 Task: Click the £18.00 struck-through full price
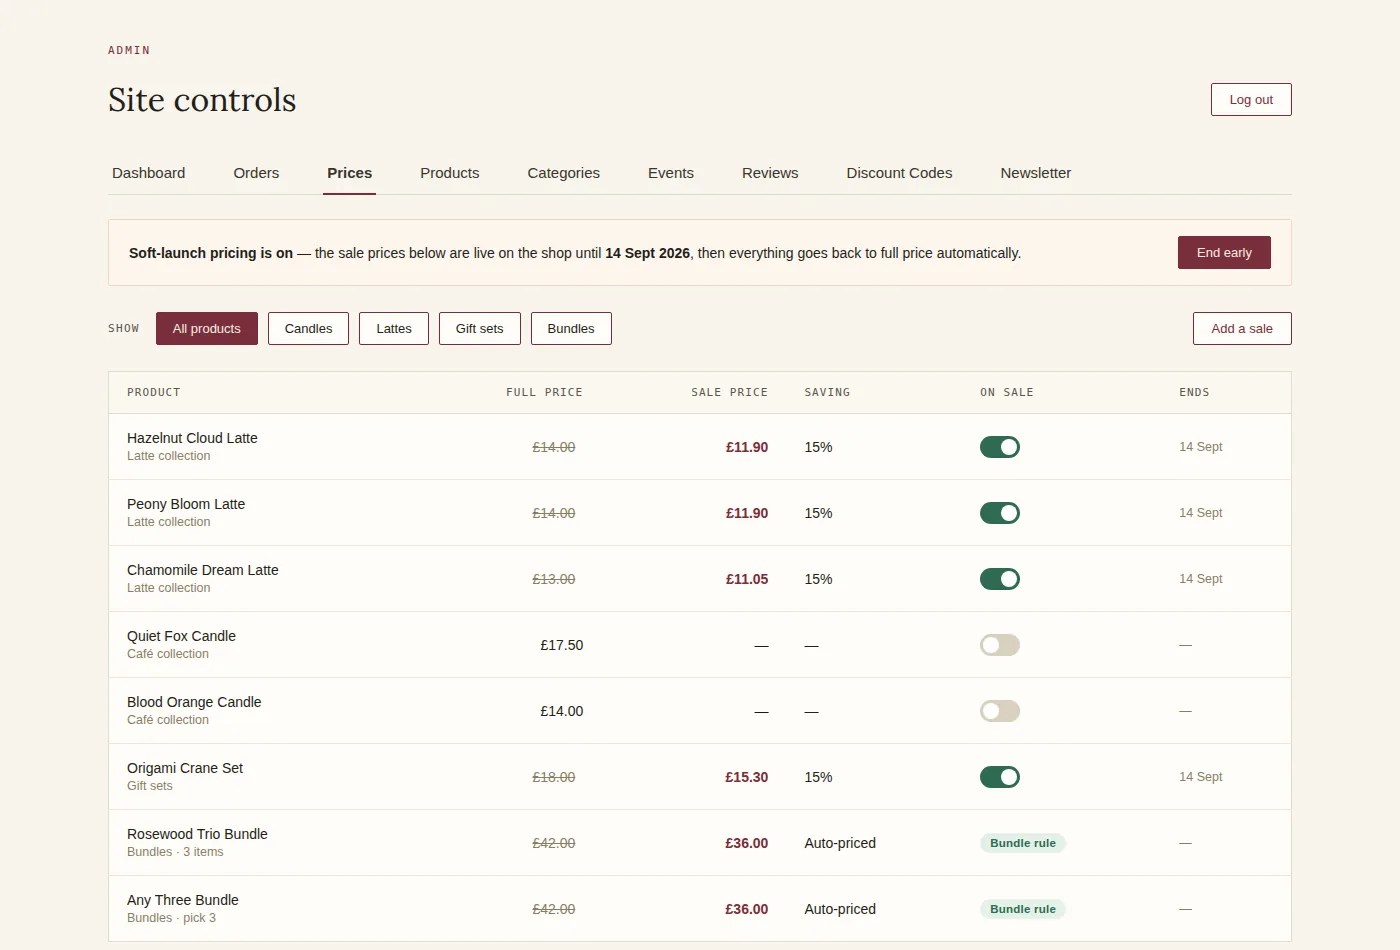pyautogui.click(x=554, y=777)
